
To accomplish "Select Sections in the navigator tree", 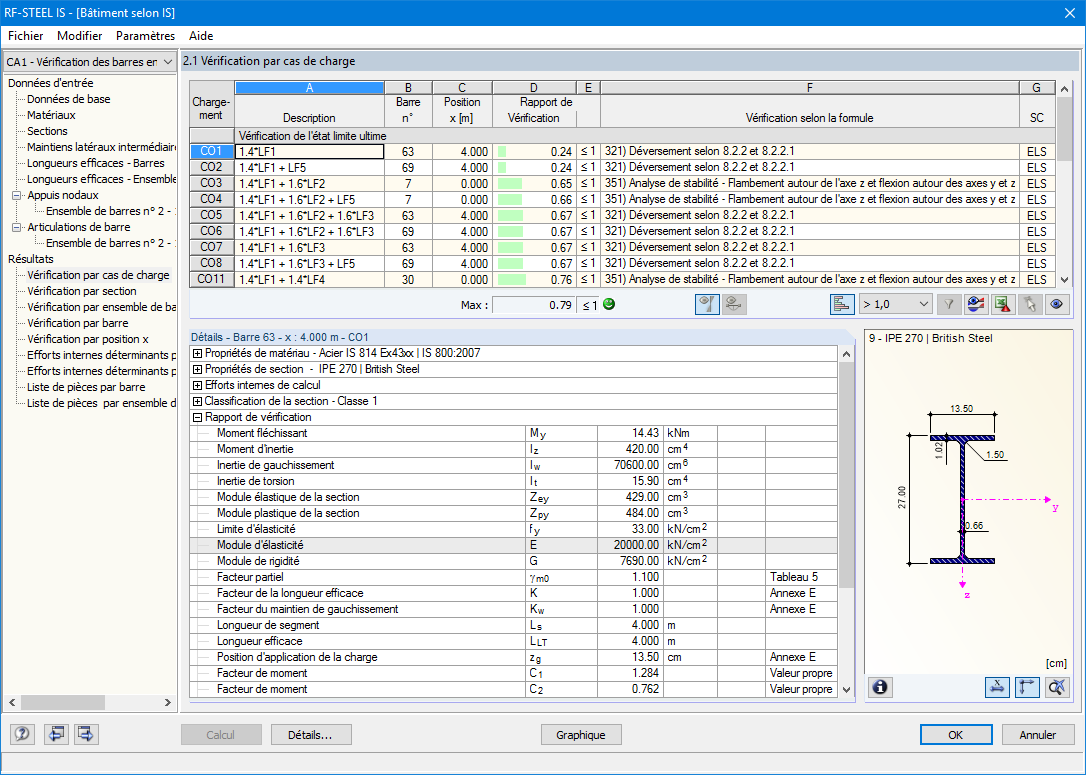I will point(47,131).
